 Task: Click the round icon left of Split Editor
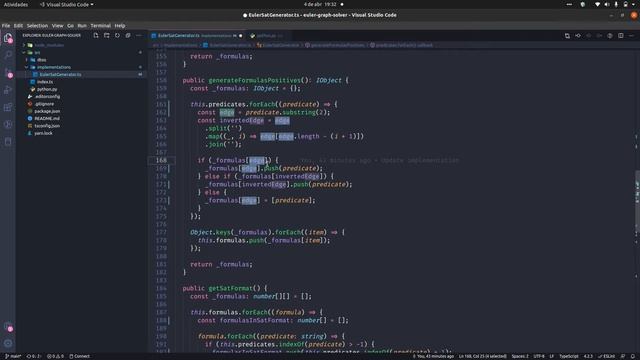pos(610,36)
